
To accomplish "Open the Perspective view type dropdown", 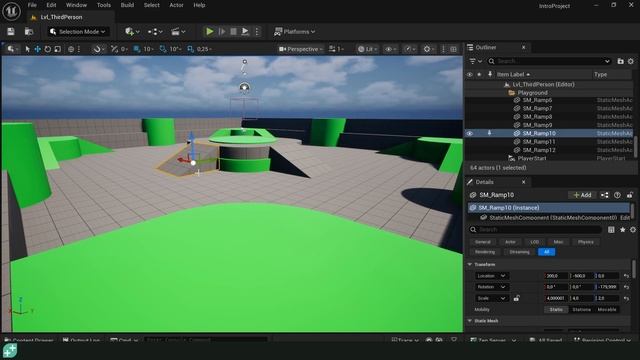I will click(x=301, y=49).
